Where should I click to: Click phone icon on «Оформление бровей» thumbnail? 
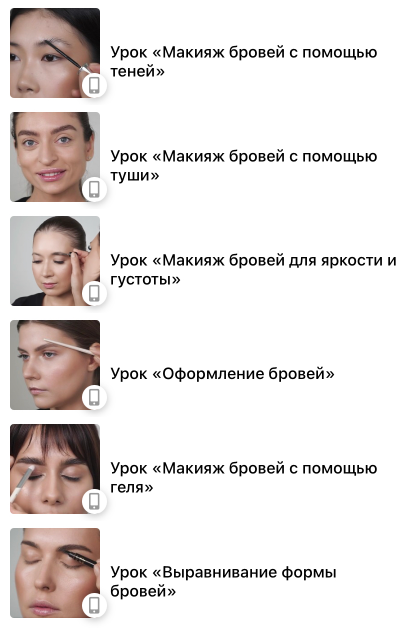[x=94, y=397]
